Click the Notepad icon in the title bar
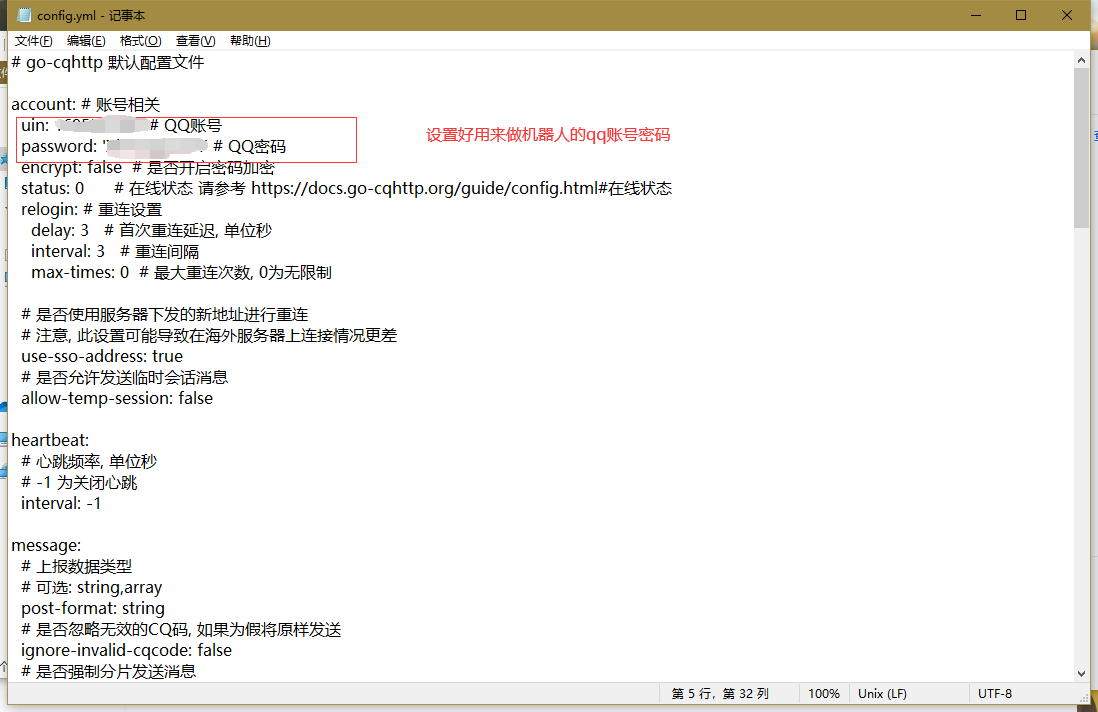The image size is (1098, 712). pyautogui.click(x=24, y=15)
